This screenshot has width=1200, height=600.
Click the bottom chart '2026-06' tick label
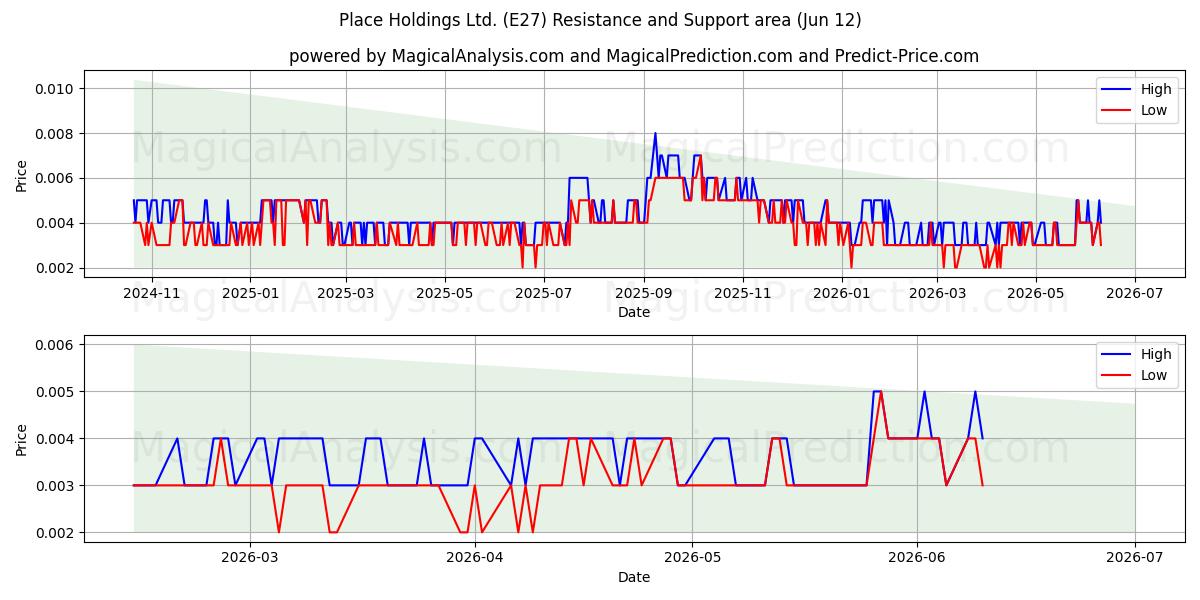pyautogui.click(x=917, y=558)
